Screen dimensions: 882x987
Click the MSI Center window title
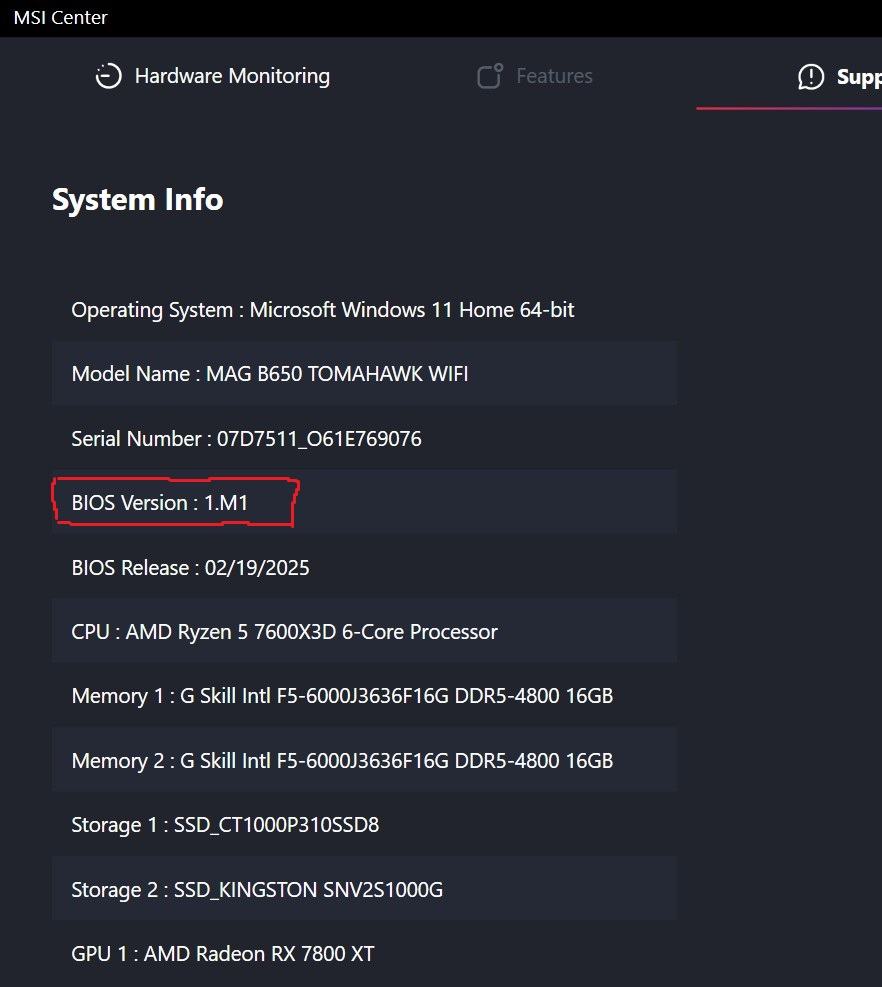coord(60,18)
